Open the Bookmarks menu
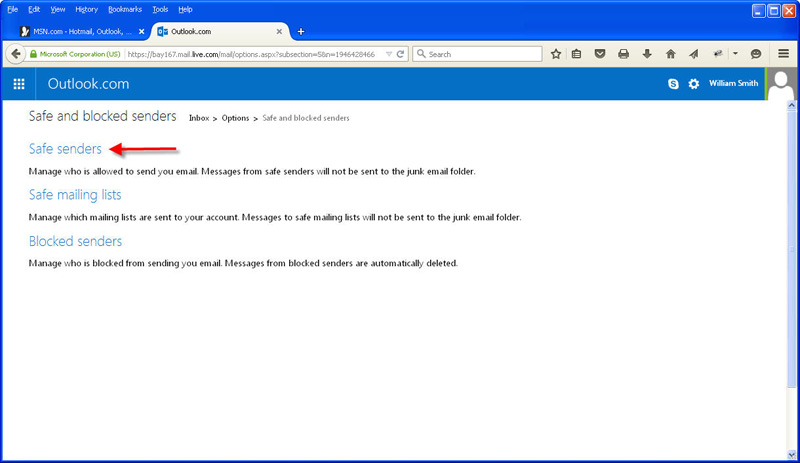This screenshot has width=800, height=463. (125, 9)
